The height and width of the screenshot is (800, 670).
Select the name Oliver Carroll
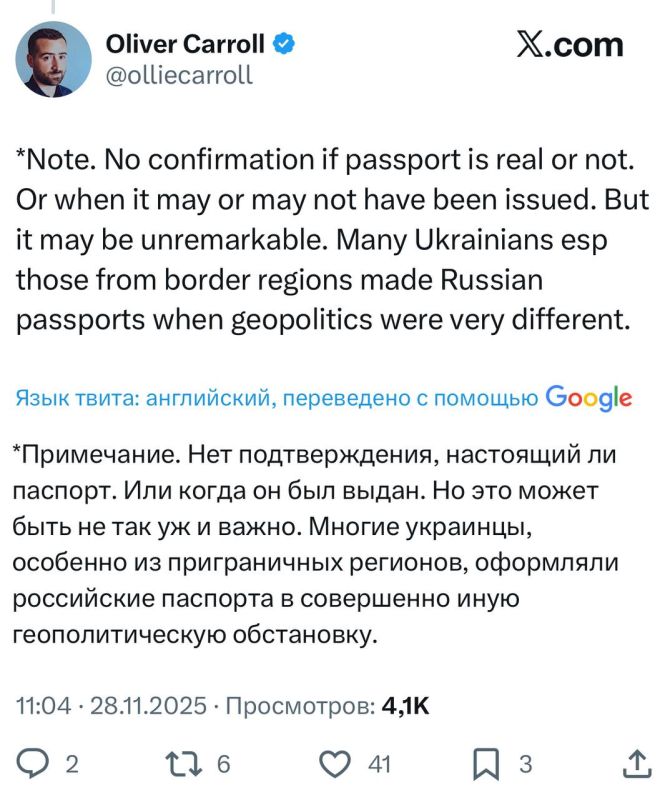click(x=186, y=44)
